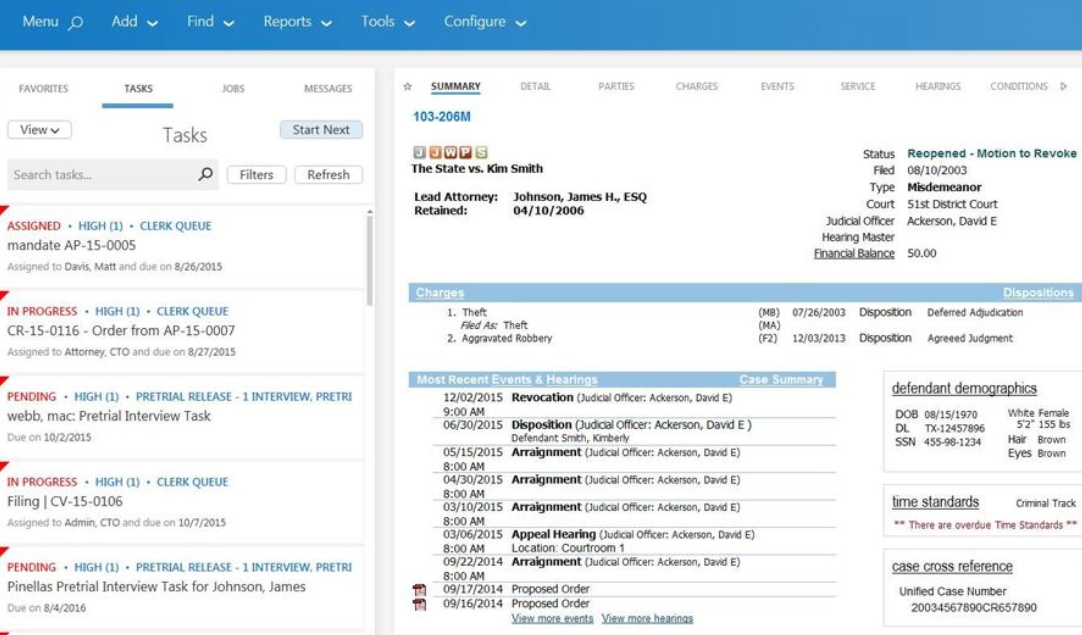Click case number 103-206M

(442, 117)
